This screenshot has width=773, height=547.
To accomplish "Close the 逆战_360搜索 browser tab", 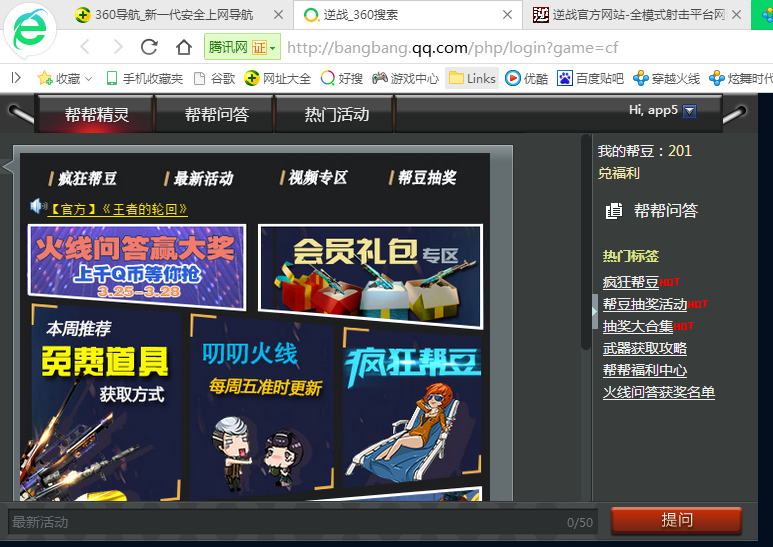I will tap(507, 15).
